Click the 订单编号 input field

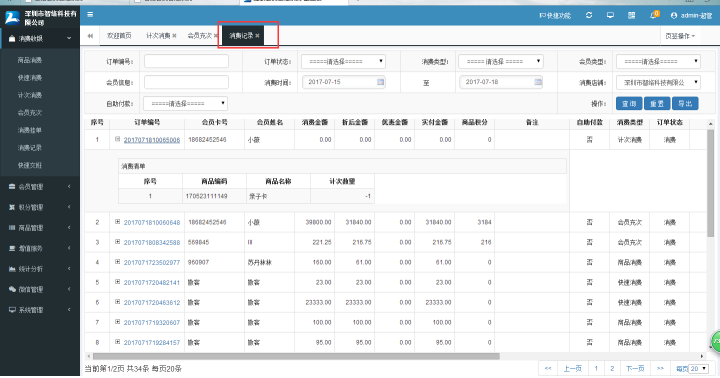pyautogui.click(x=186, y=61)
